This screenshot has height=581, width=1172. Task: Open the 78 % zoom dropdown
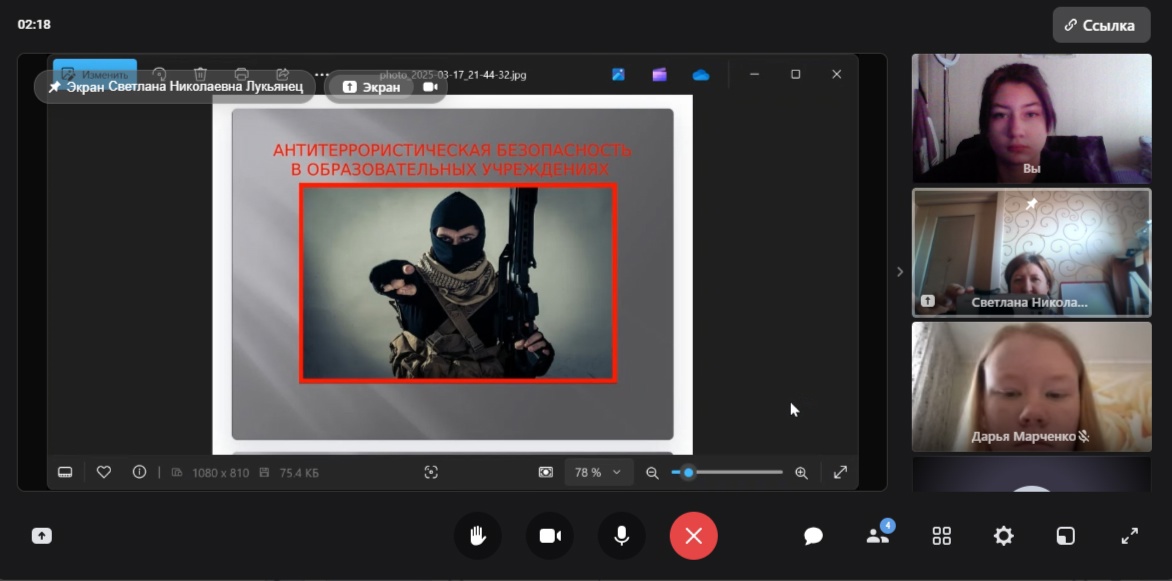point(597,473)
